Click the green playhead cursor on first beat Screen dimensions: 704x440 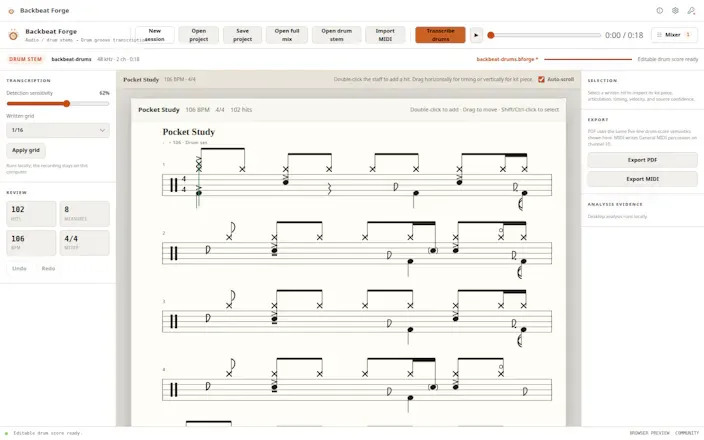198,182
